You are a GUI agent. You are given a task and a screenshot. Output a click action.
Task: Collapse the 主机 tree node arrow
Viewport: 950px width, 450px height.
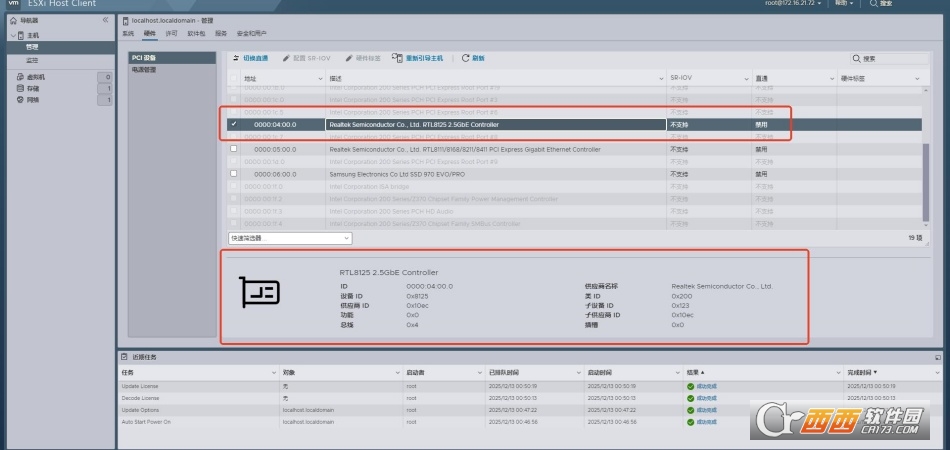13,36
